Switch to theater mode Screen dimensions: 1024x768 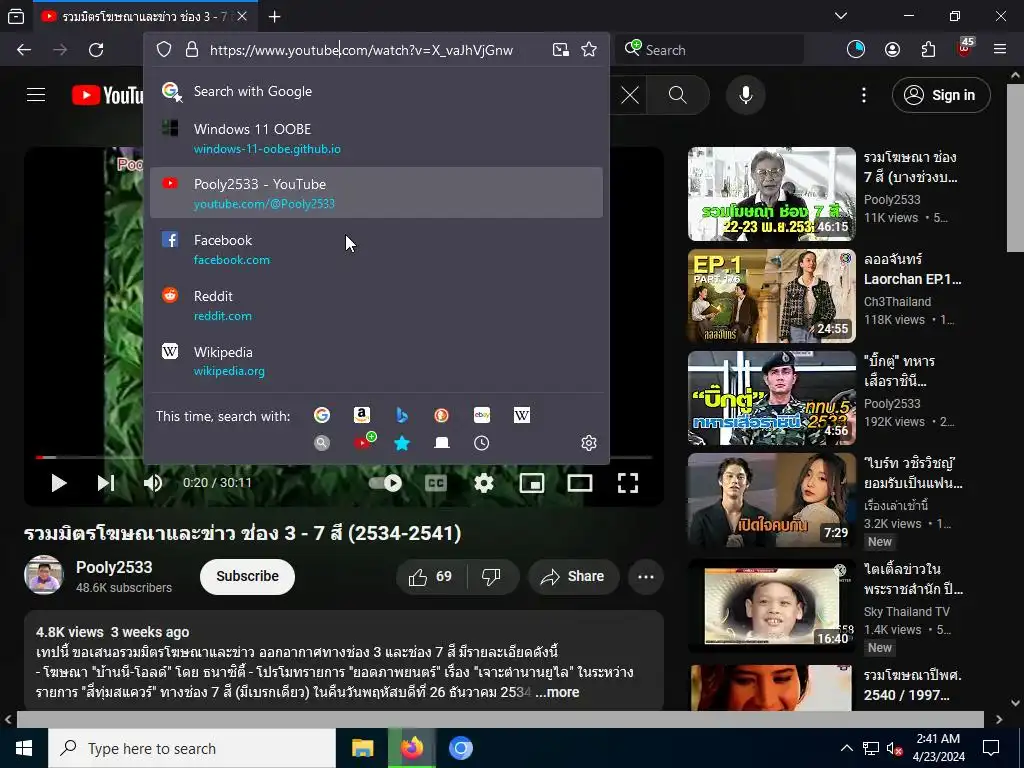[580, 483]
